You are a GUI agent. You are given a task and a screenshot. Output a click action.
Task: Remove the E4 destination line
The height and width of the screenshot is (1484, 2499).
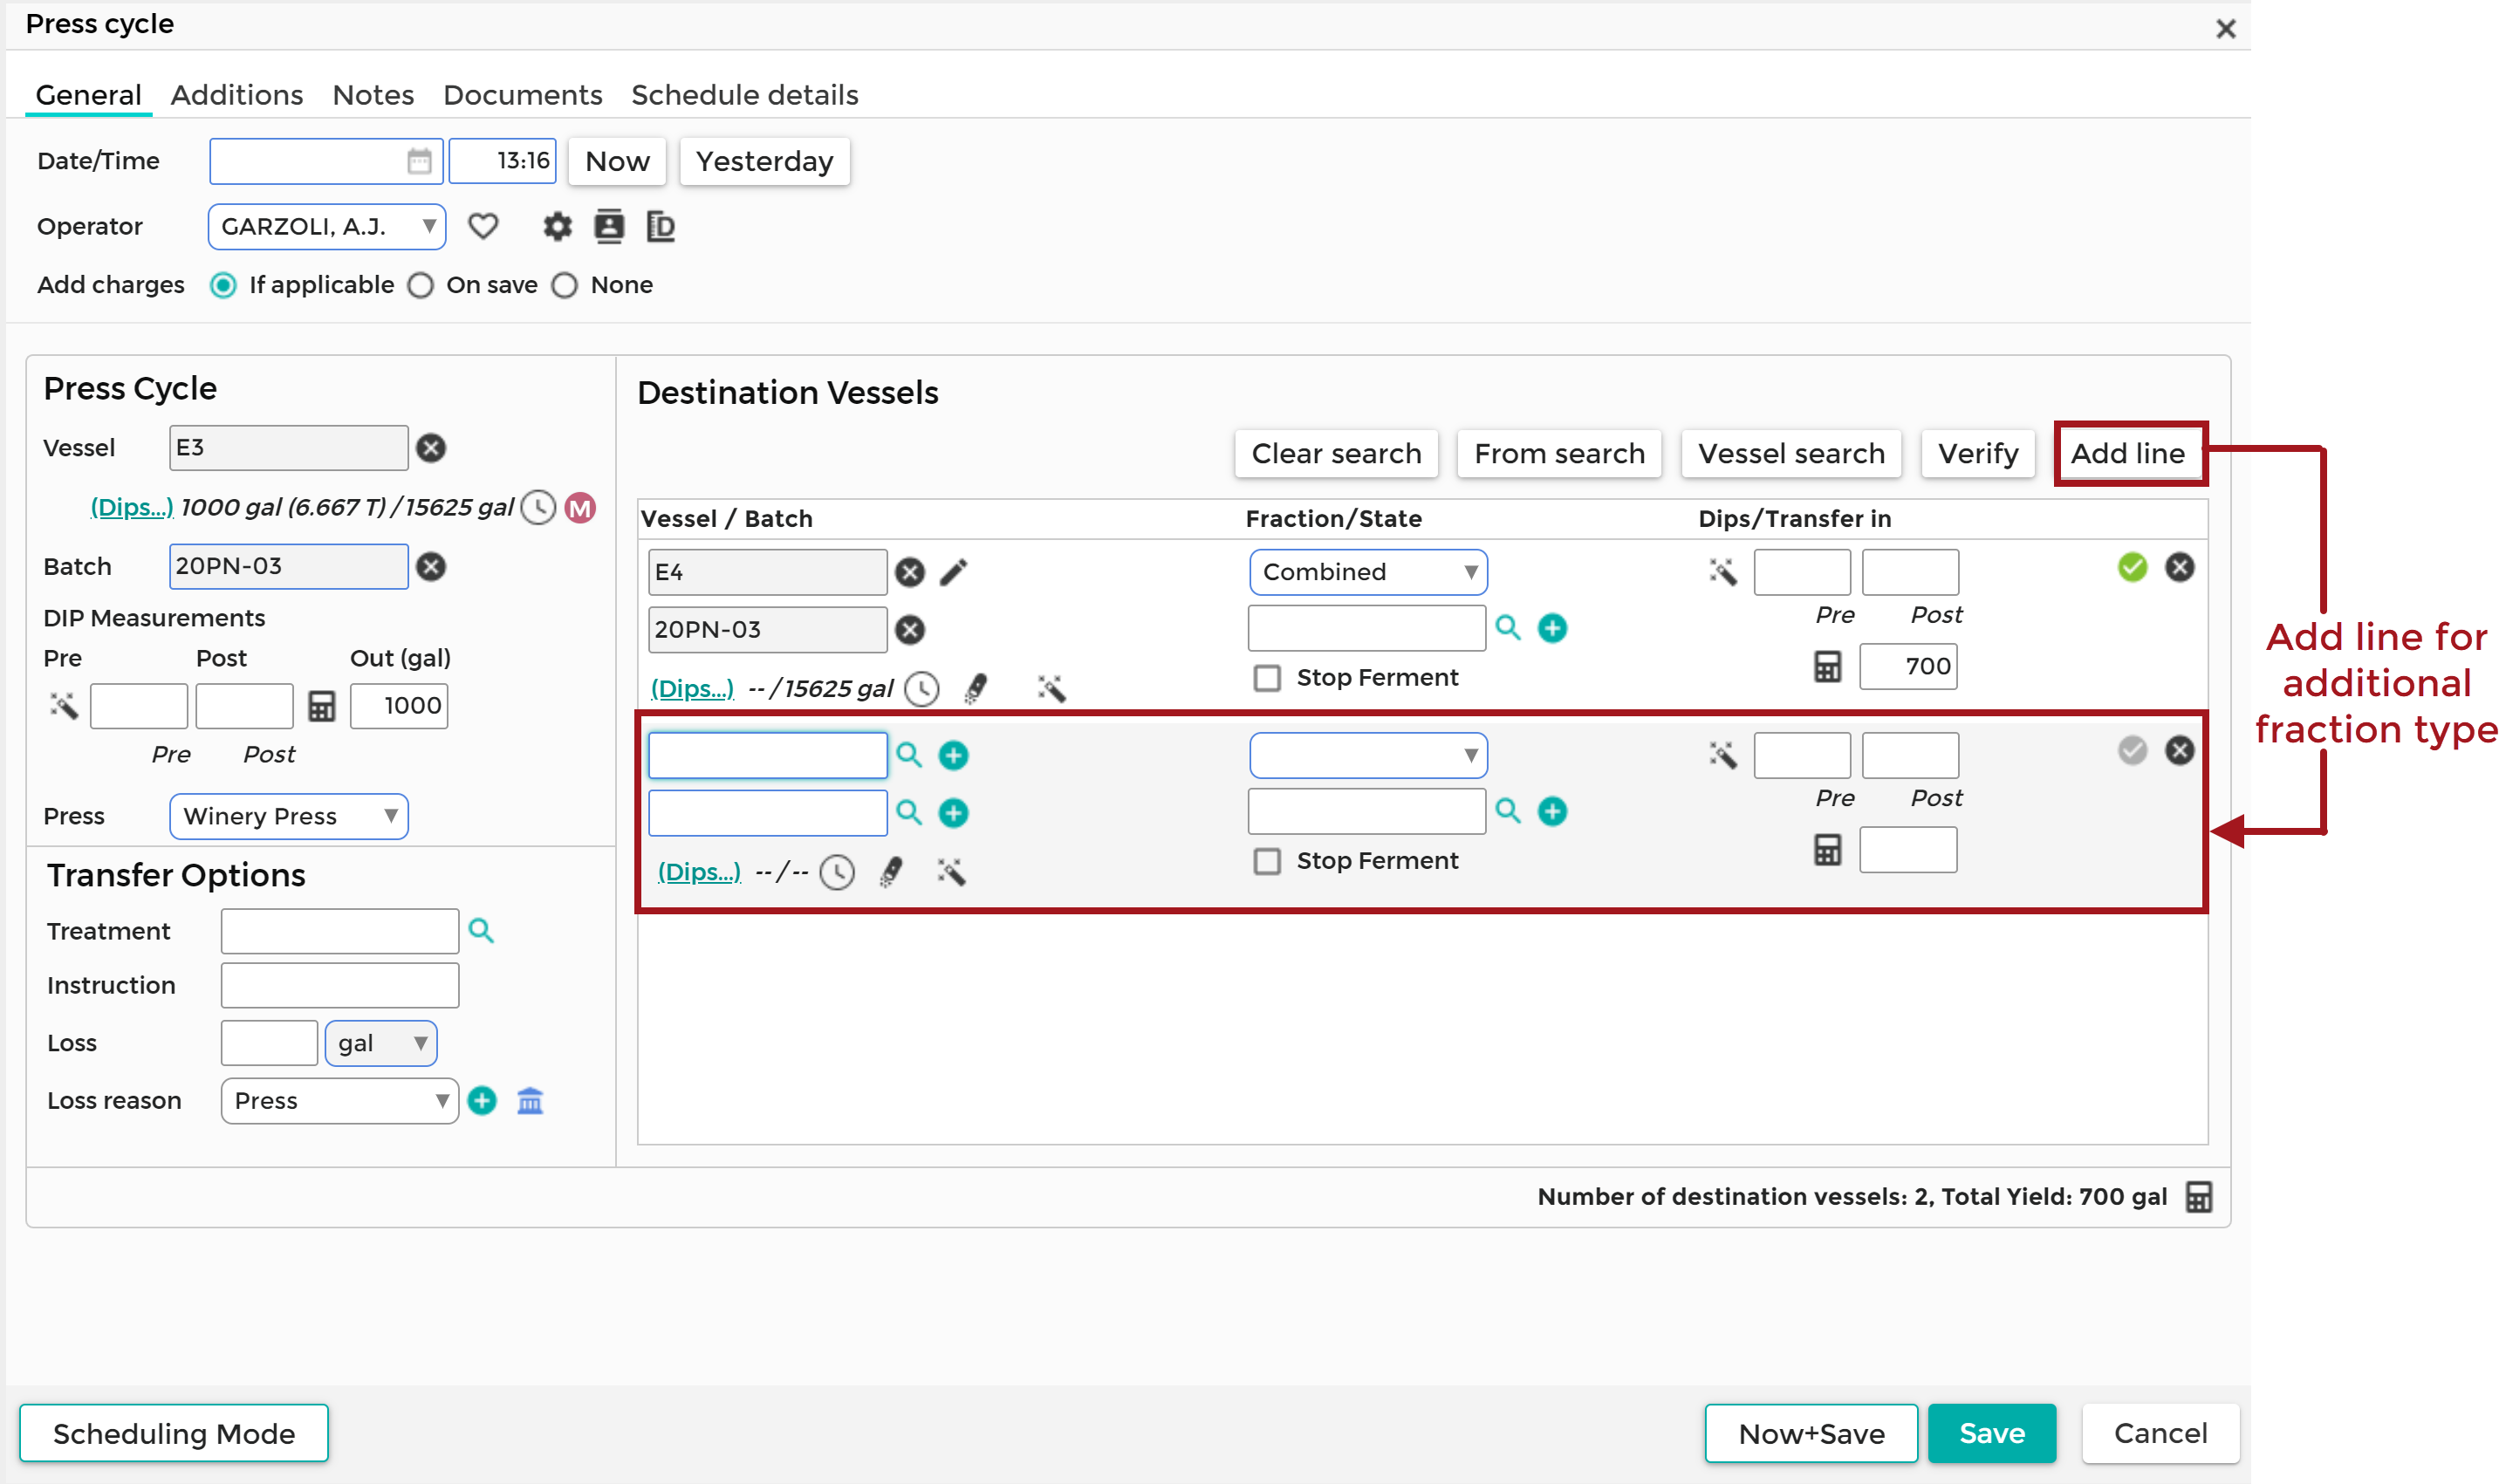point(2180,567)
